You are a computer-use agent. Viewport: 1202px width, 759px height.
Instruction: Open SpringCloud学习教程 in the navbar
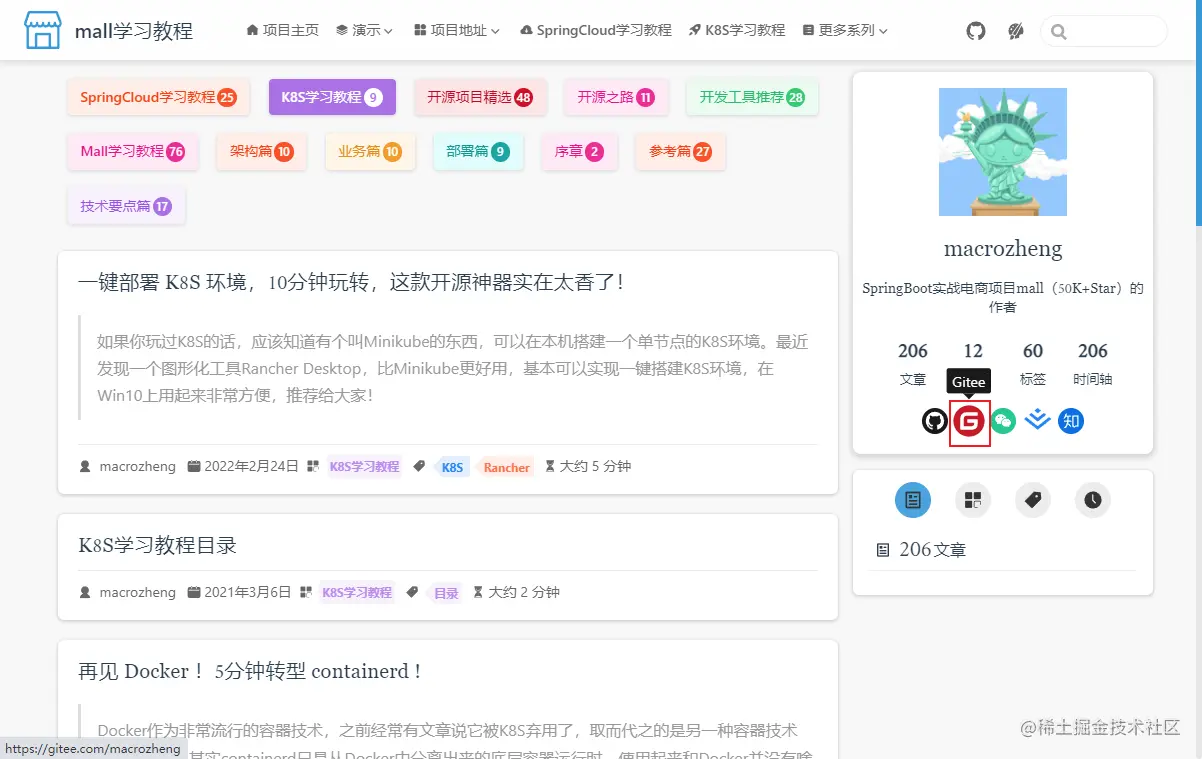[596, 31]
